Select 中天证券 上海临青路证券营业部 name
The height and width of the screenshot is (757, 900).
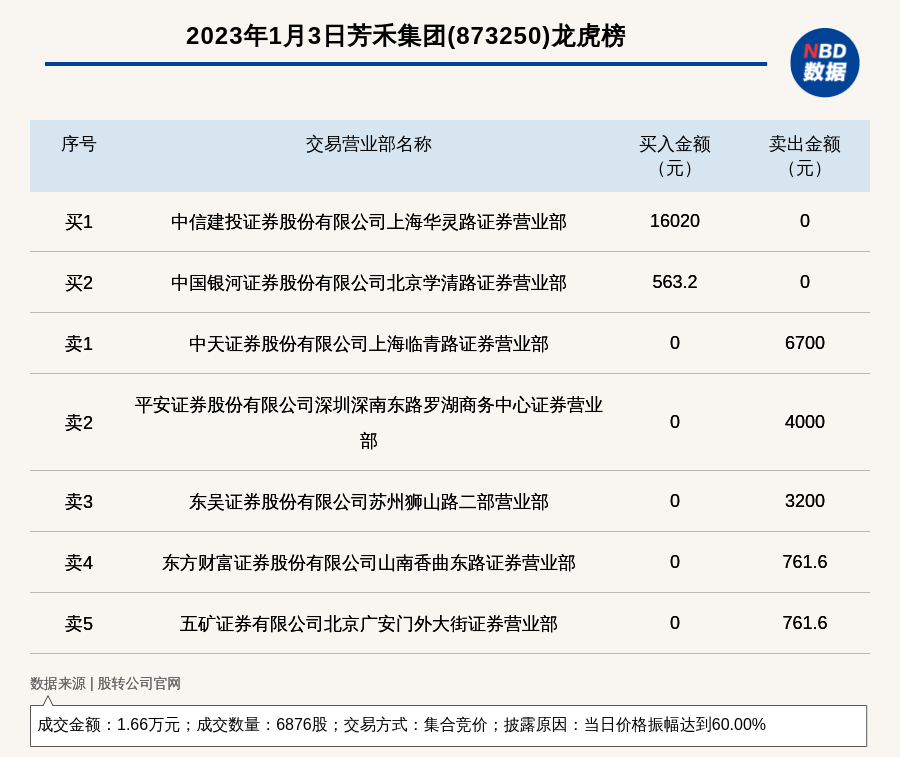coord(368,343)
